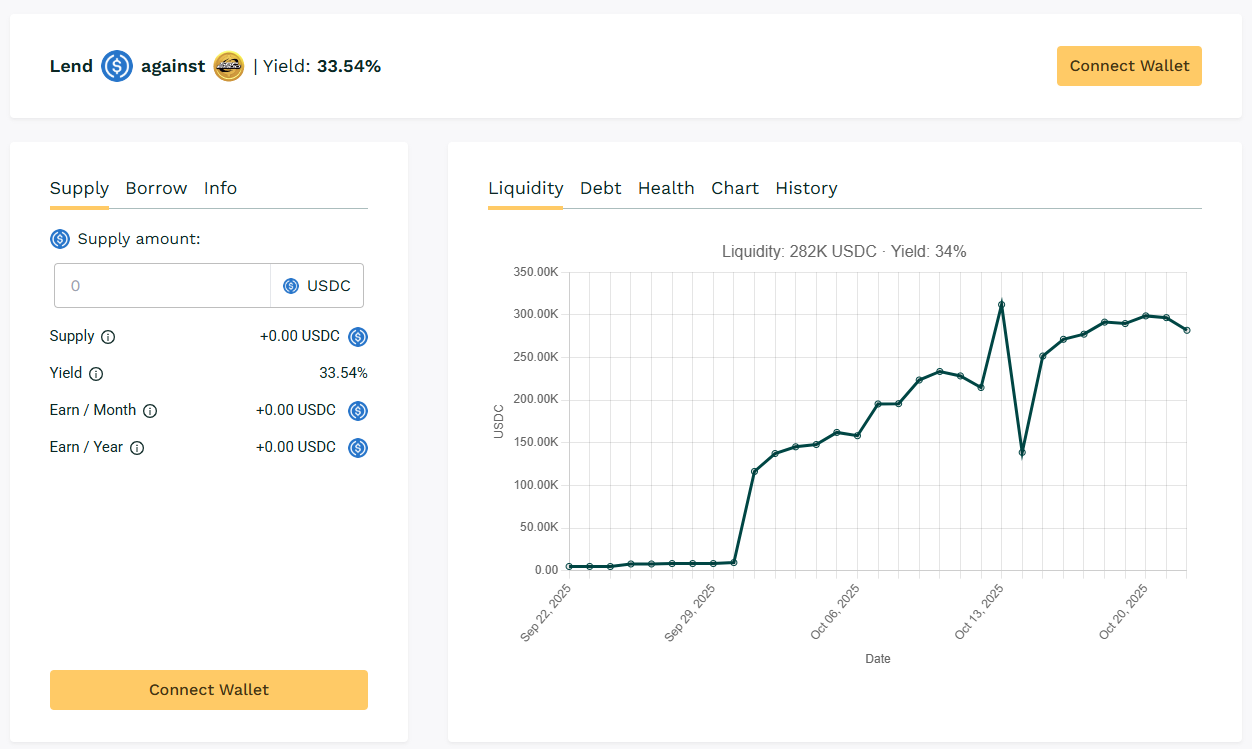Show the Health tab
This screenshot has height=749, width=1252.
(666, 188)
